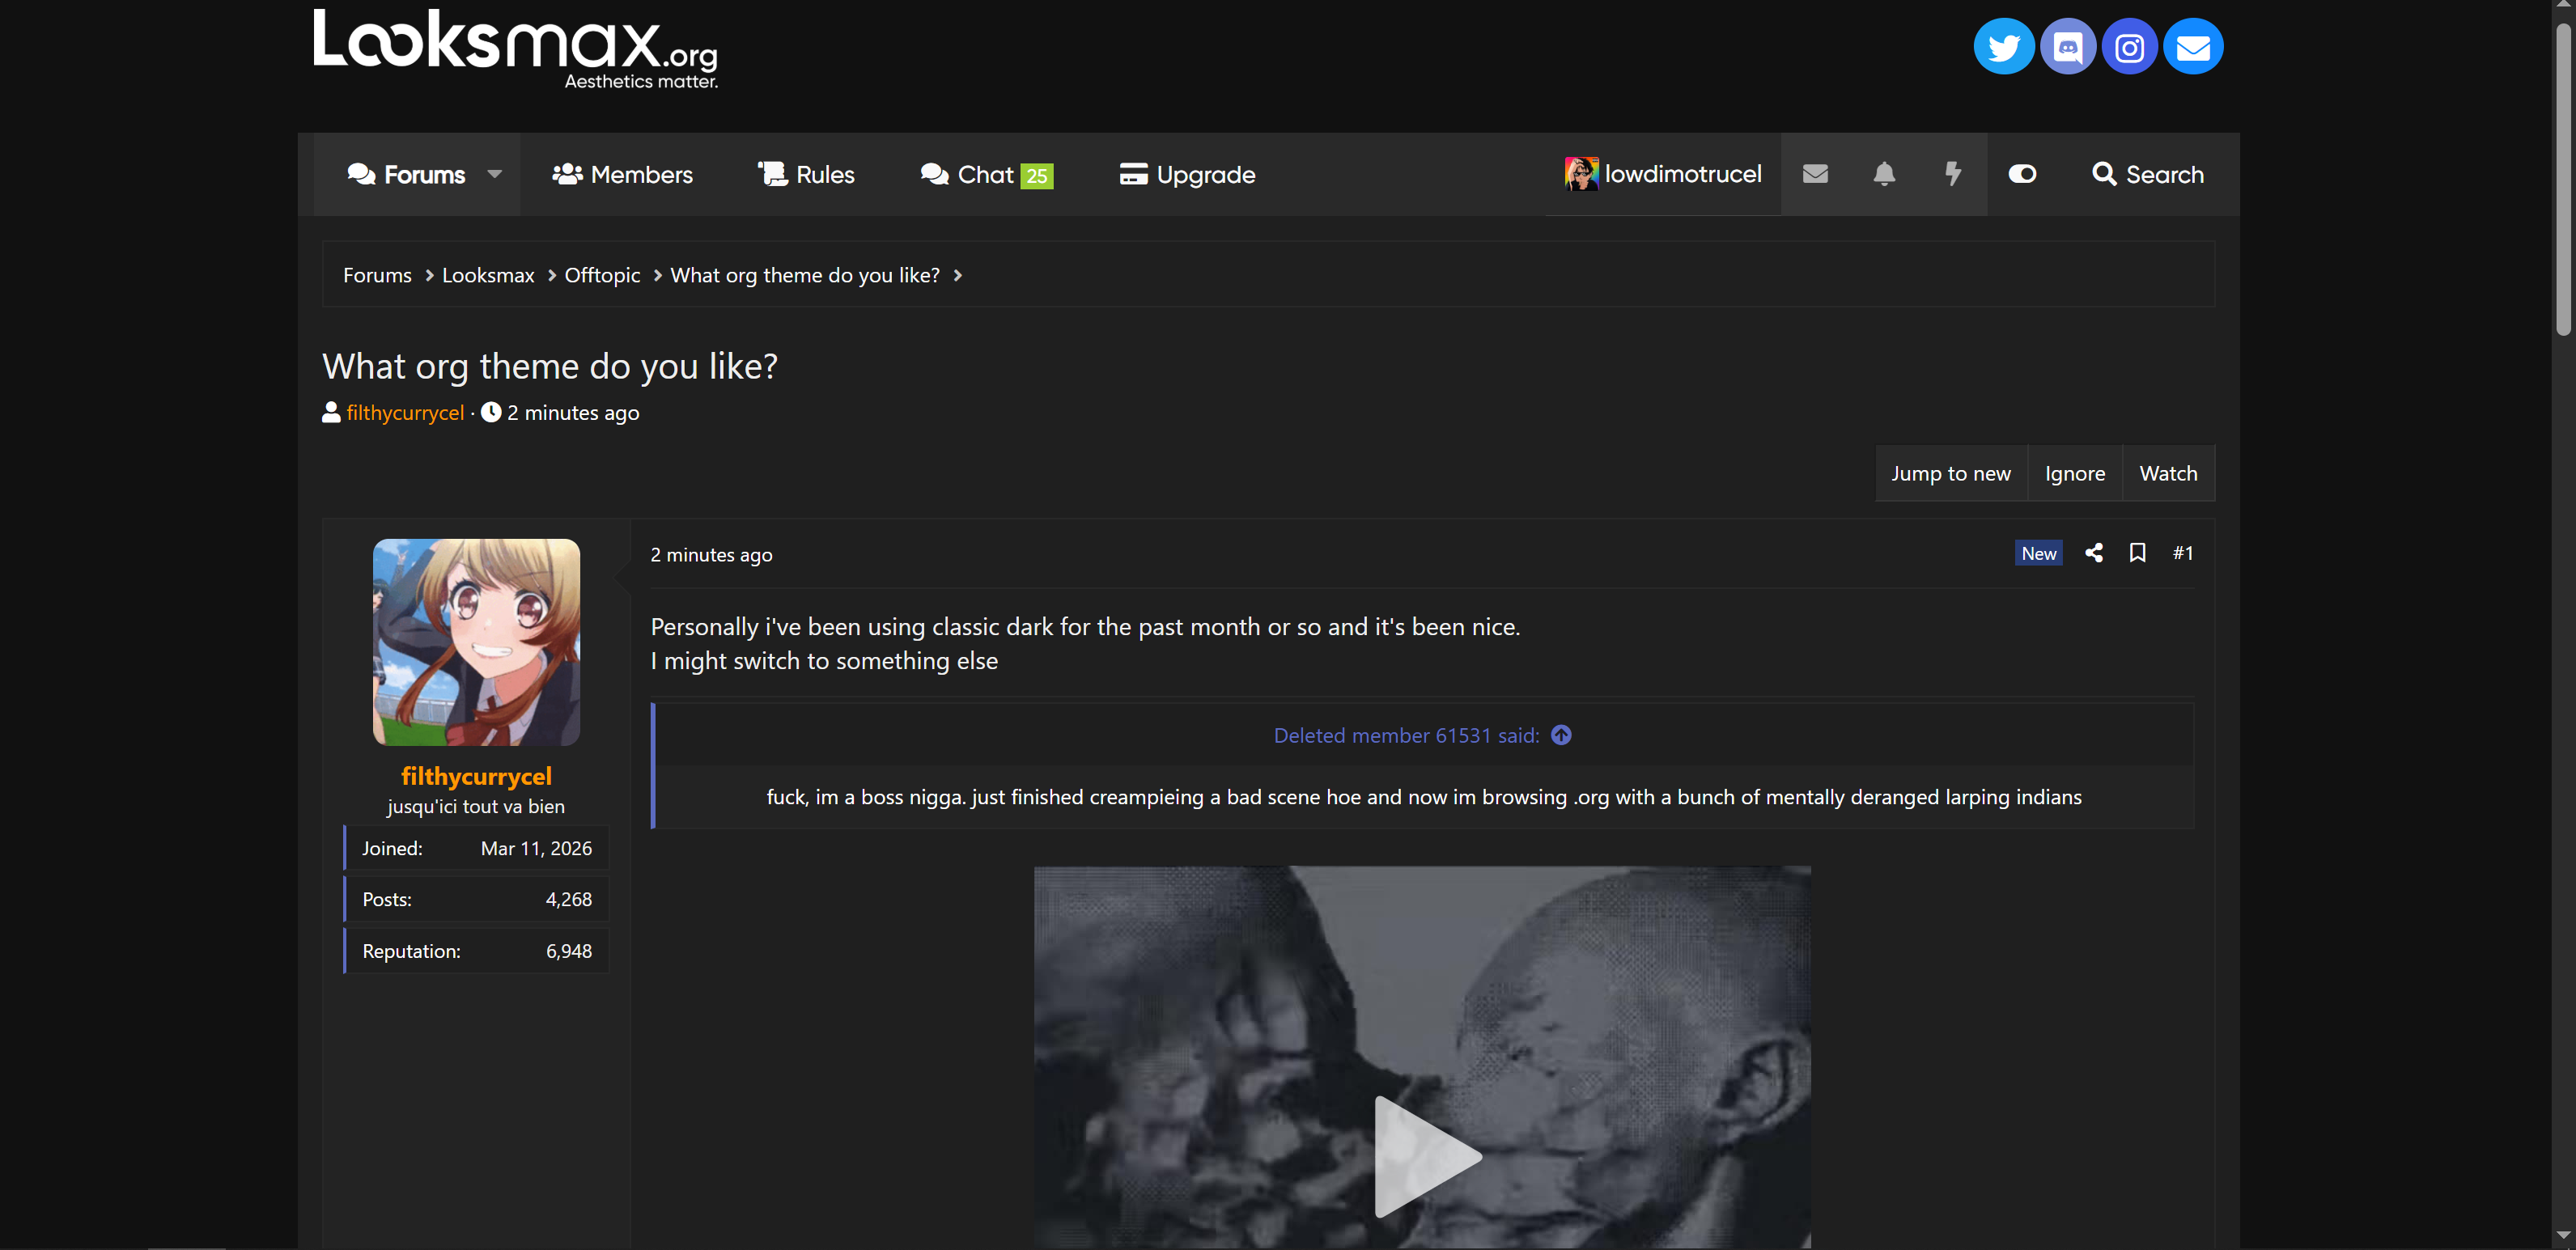Click the lightning bolt what's-new icon
Image resolution: width=2576 pixels, height=1250 pixels.
pyautogui.click(x=1952, y=174)
